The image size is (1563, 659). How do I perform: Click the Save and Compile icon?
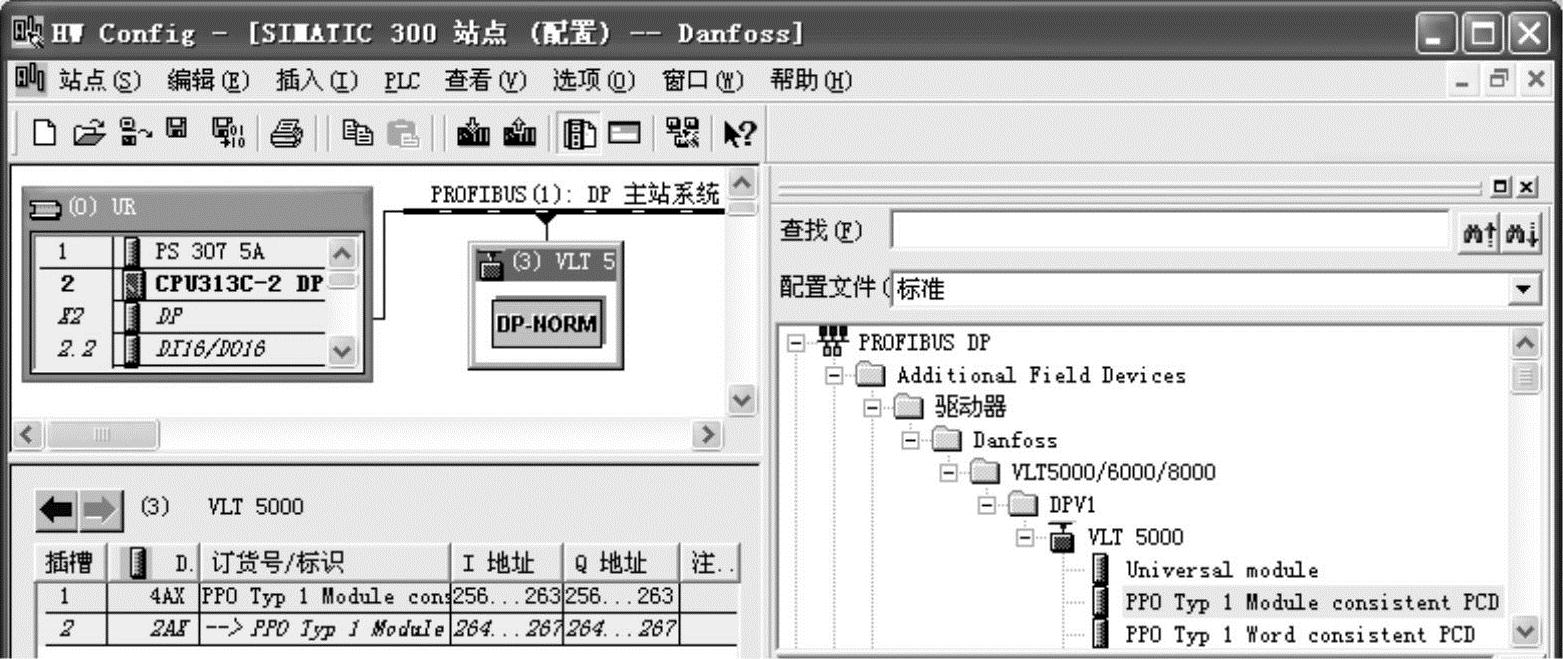coord(229,133)
